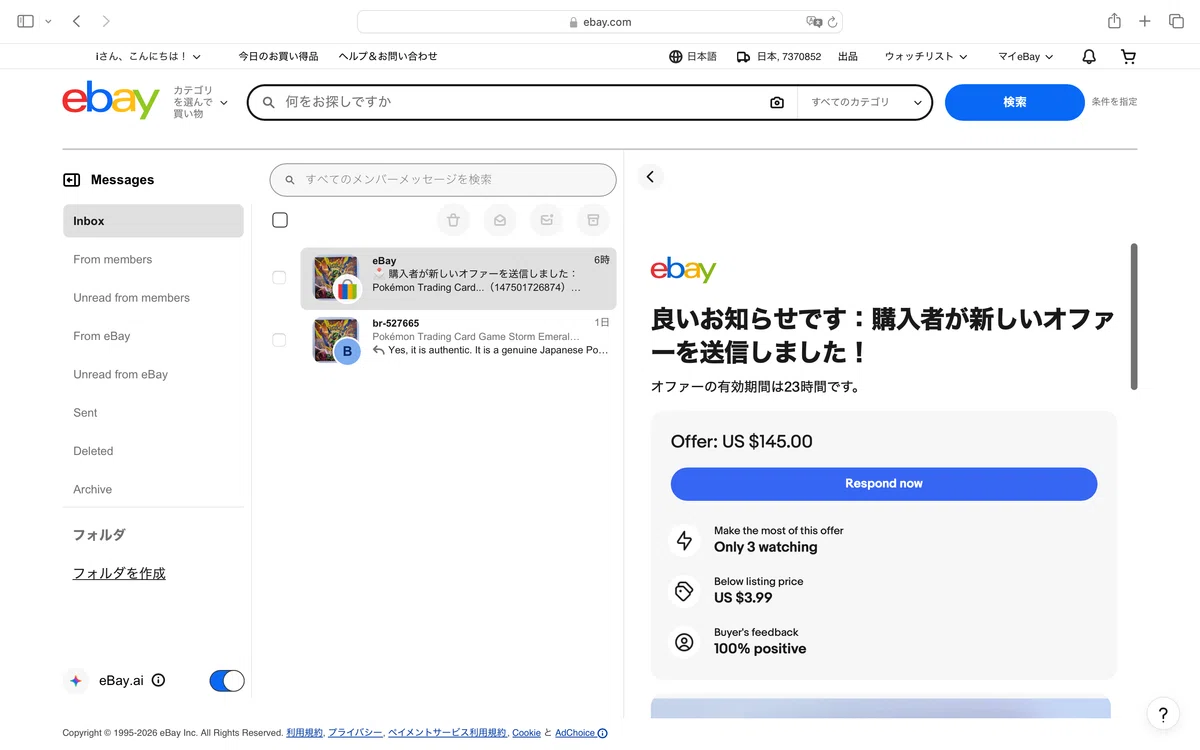Viewport: 1200px width, 750px height.
Task: Click すべてのメンバーメッセージを検索 search field
Action: click(x=443, y=180)
